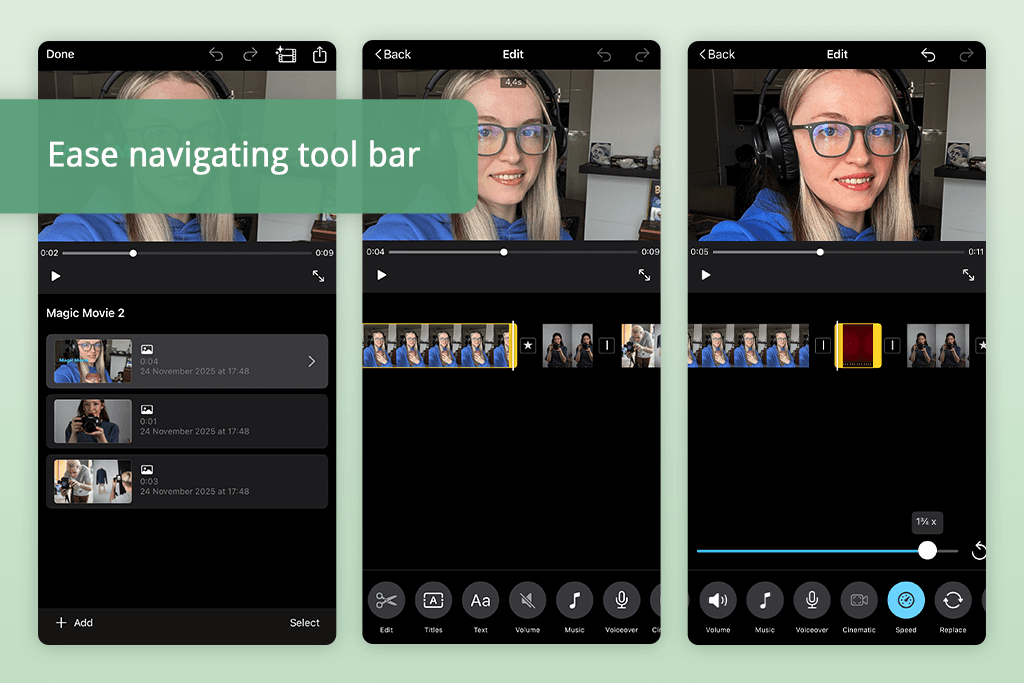Open Music tool in right screen toolbar

pyautogui.click(x=765, y=600)
